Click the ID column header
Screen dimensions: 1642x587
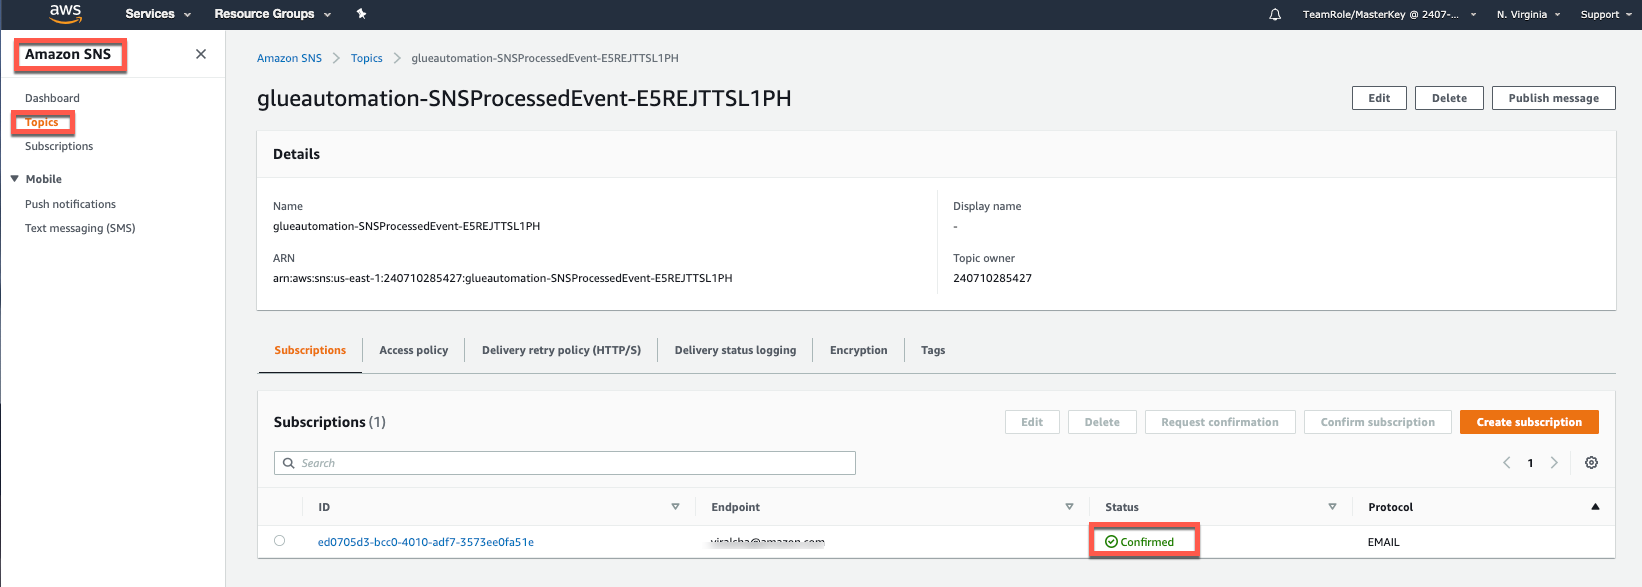pos(324,507)
